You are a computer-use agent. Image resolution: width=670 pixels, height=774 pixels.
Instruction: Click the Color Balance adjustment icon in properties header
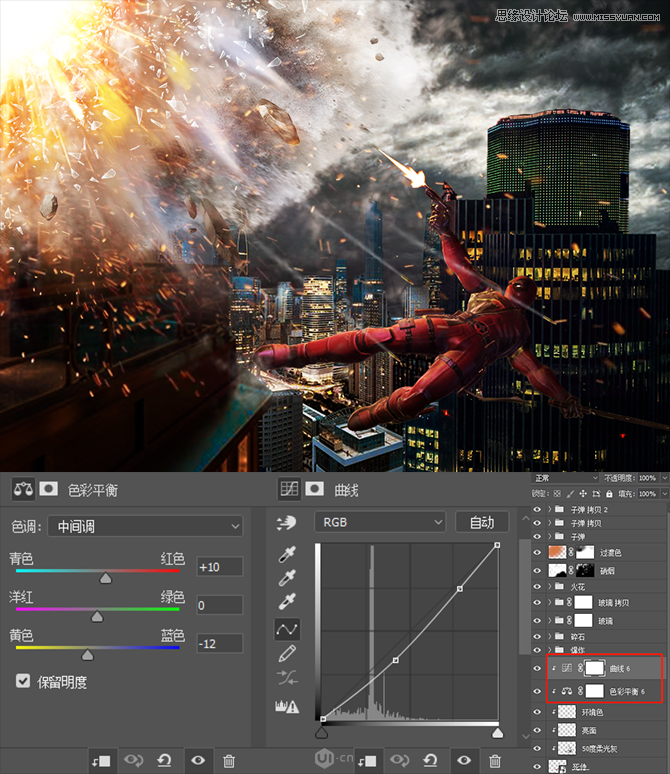point(23,489)
